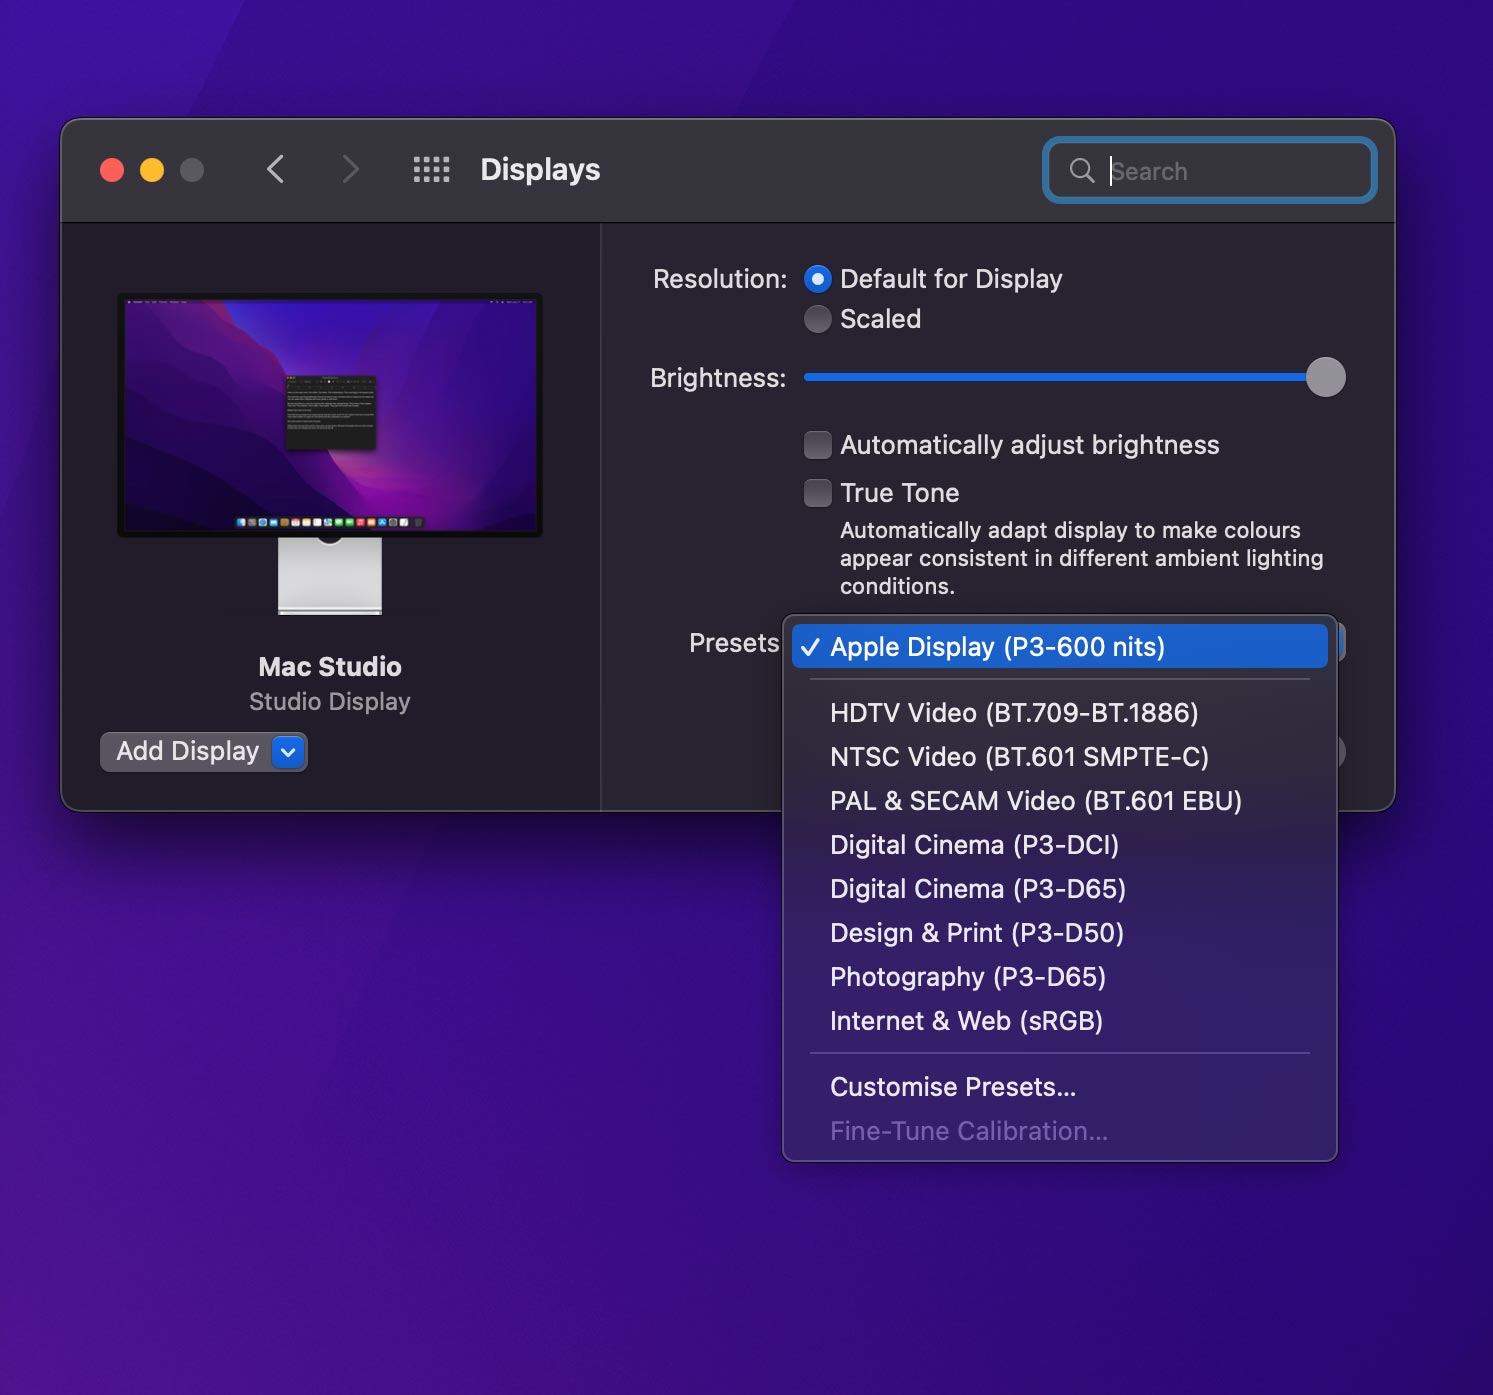Screen dimensions: 1493x1395
Task: Minimize window with yellow button
Action: pyautogui.click(x=152, y=170)
